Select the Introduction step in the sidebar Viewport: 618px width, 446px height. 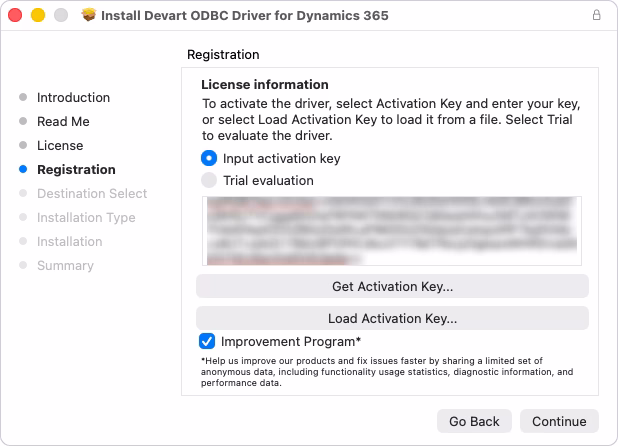(x=73, y=97)
